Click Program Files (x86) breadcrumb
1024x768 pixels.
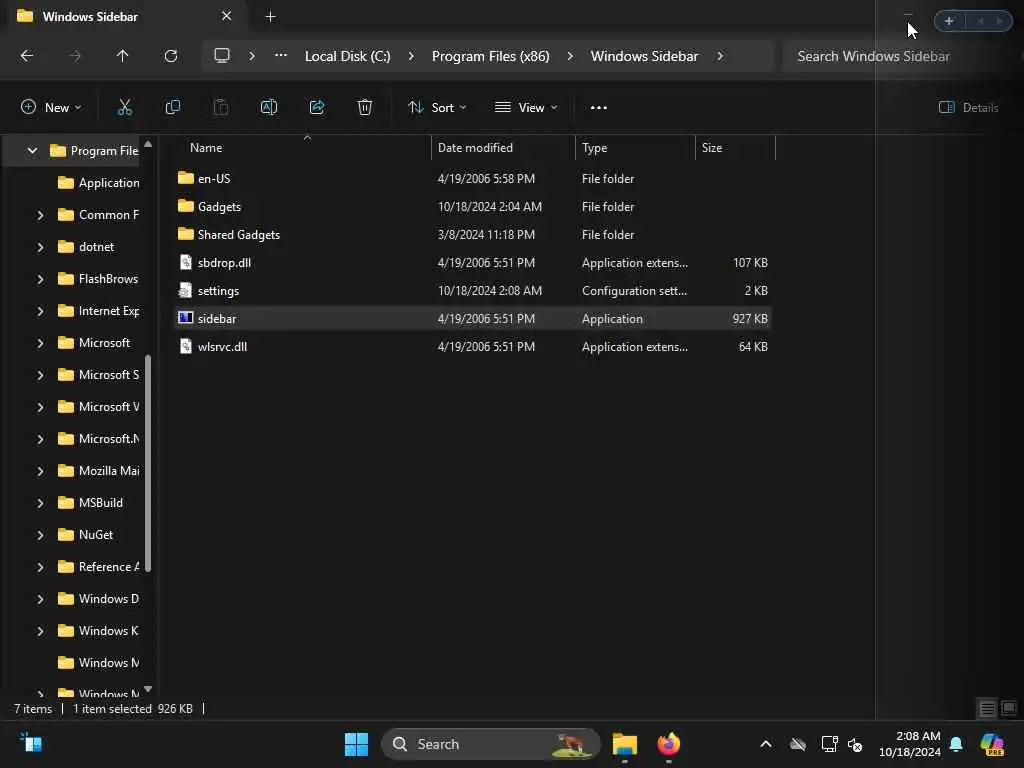490,56
